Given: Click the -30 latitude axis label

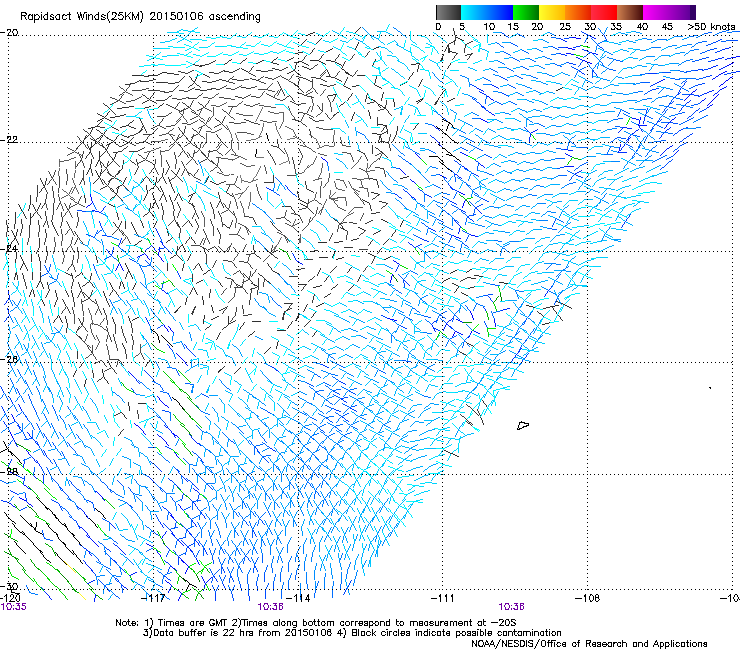Looking at the screenshot, I should pos(9,587).
